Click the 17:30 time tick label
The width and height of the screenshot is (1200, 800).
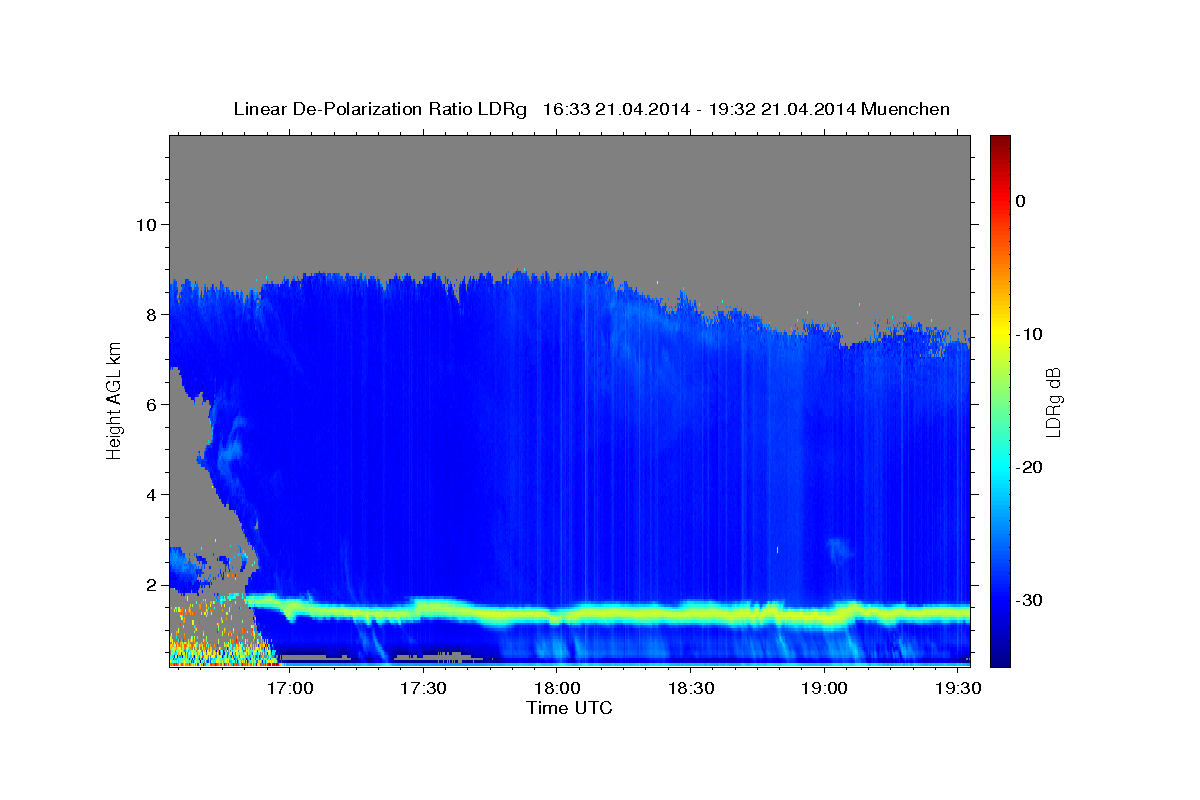[423, 689]
